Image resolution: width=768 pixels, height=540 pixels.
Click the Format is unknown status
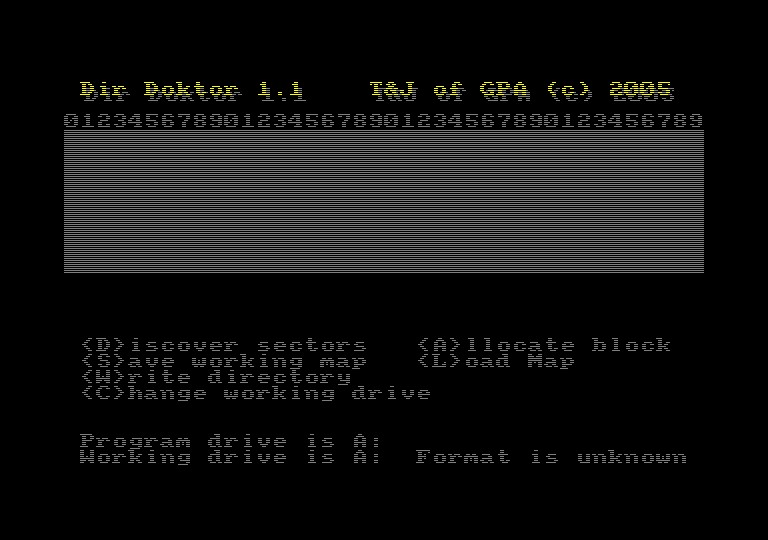coord(552,458)
